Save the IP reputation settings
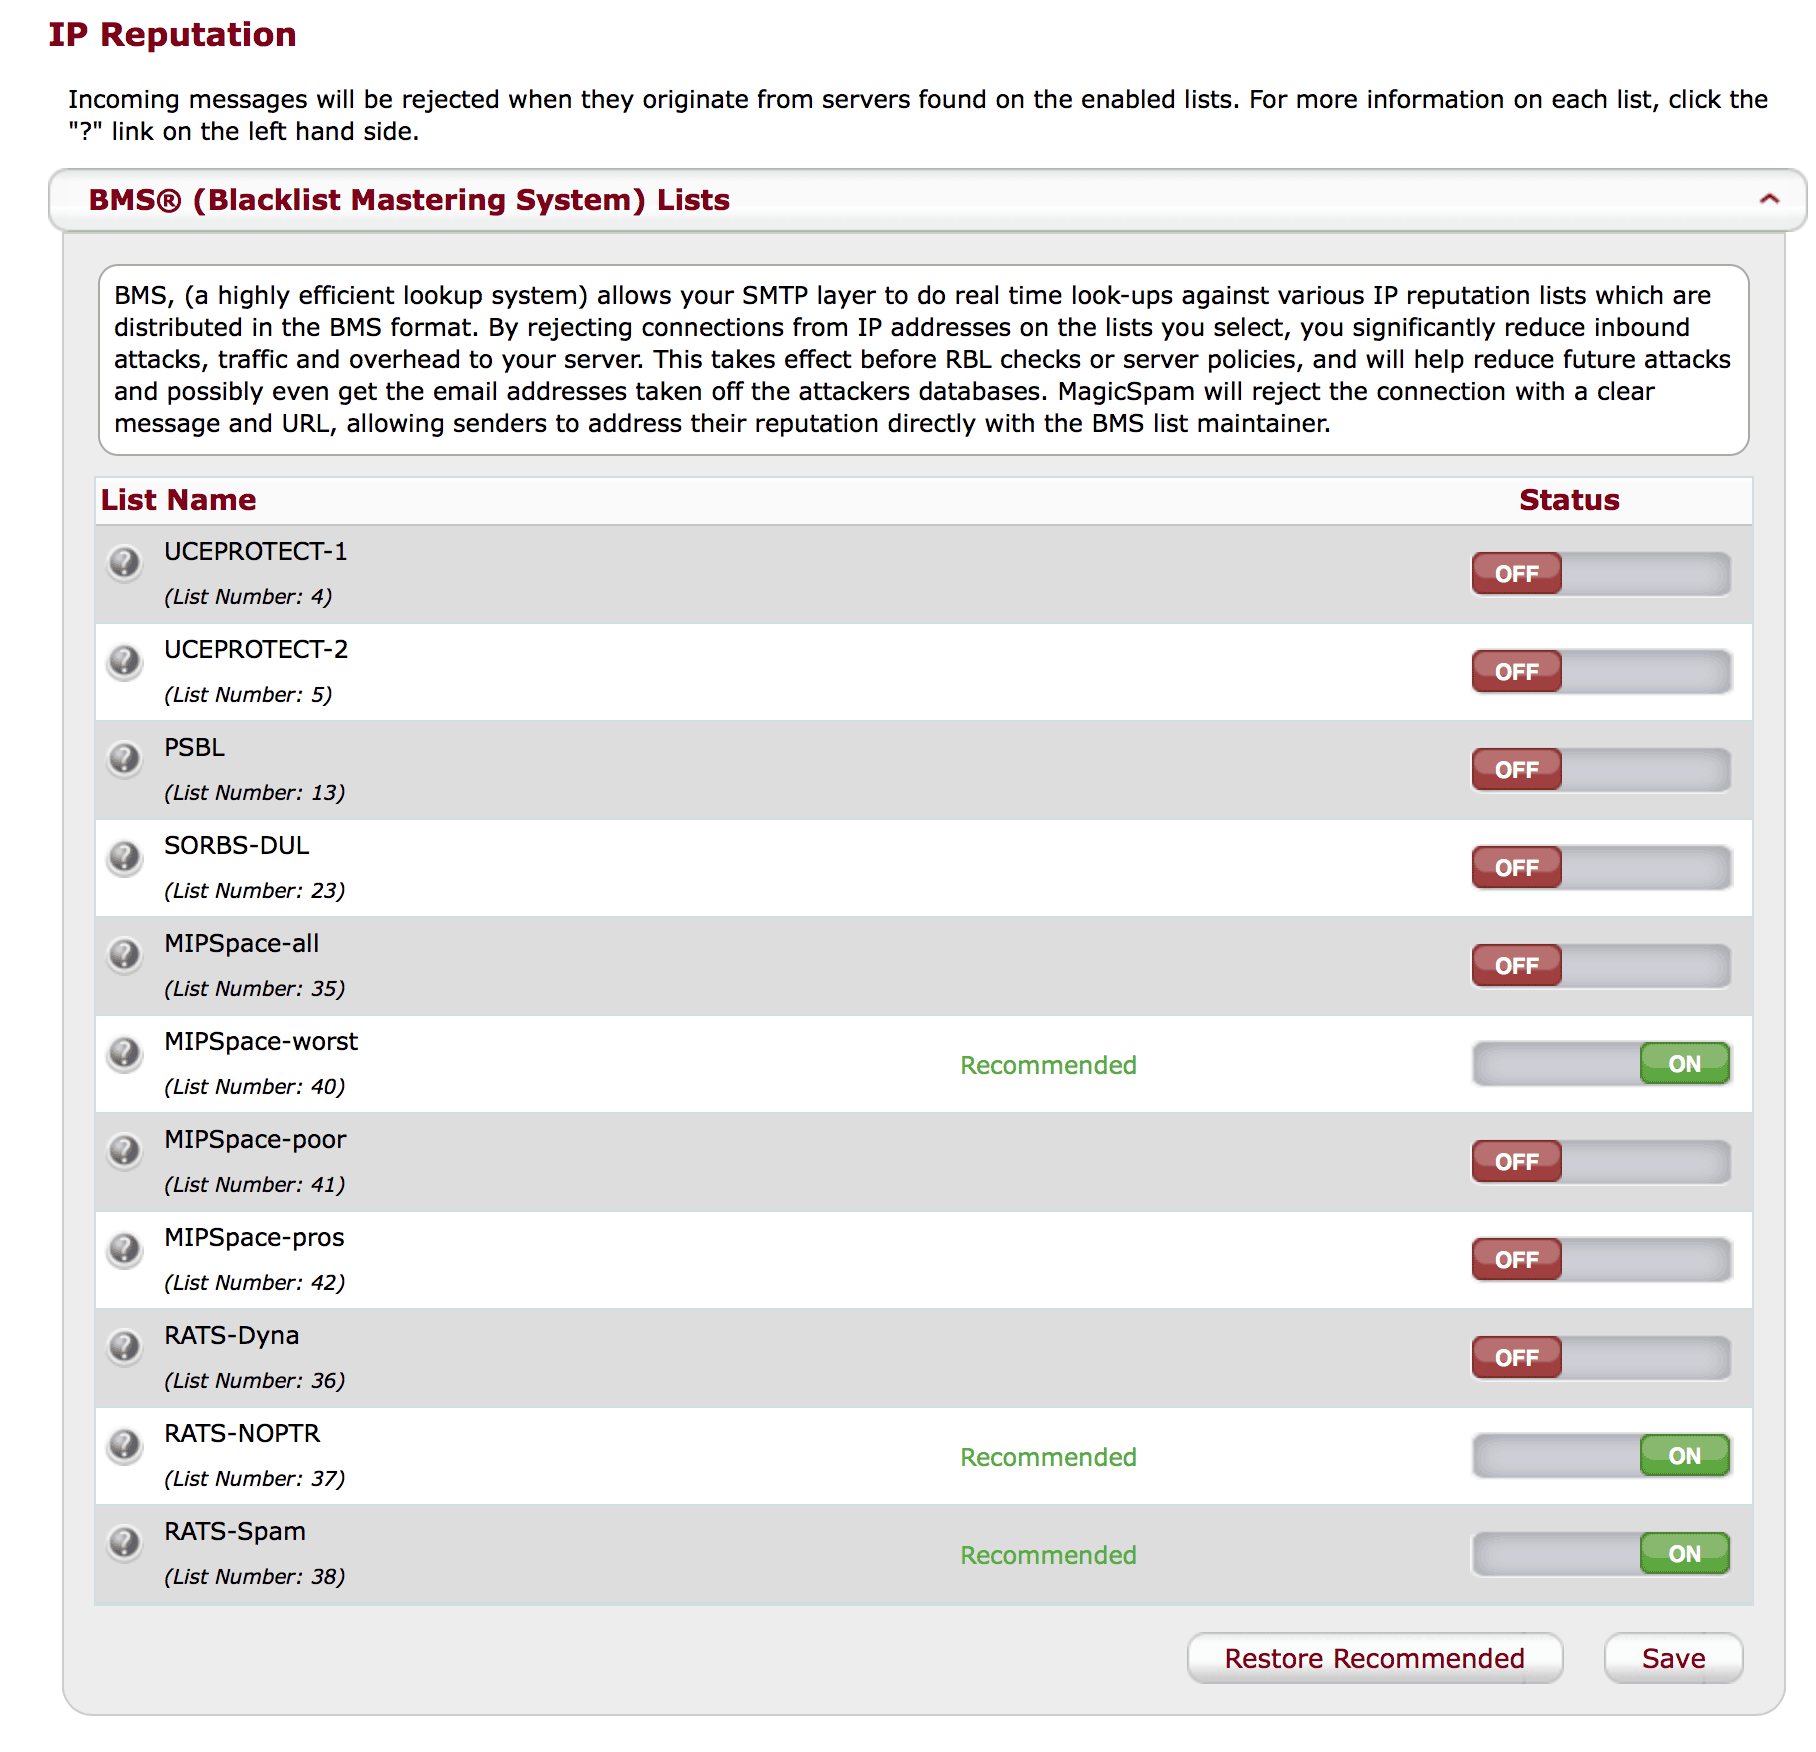The image size is (1816, 1752). 1673,1658
